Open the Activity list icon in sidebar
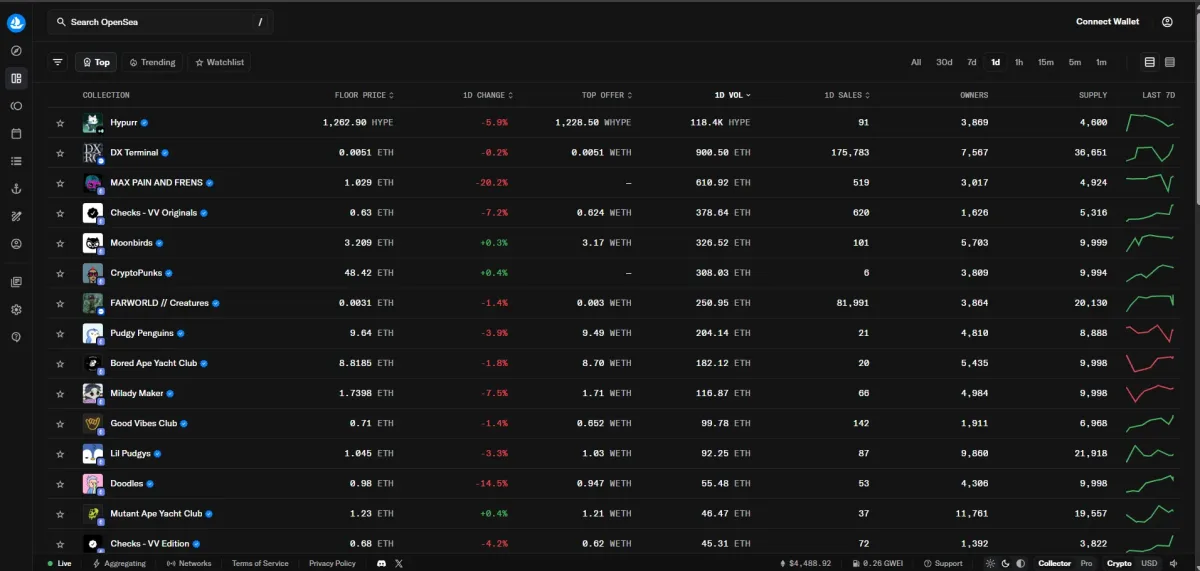1200x571 pixels. click(x=16, y=161)
